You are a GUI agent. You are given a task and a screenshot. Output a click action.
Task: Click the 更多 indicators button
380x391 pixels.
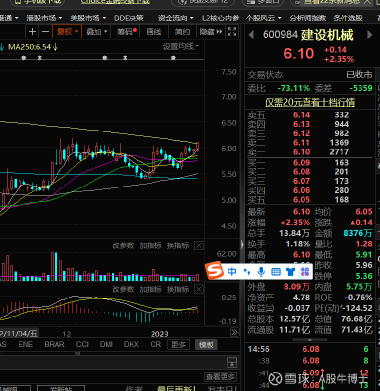click(x=178, y=345)
